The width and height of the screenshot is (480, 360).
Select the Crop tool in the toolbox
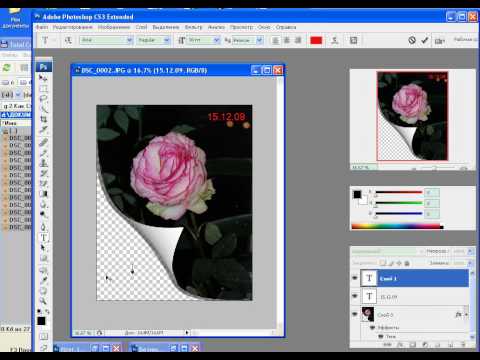point(43,119)
